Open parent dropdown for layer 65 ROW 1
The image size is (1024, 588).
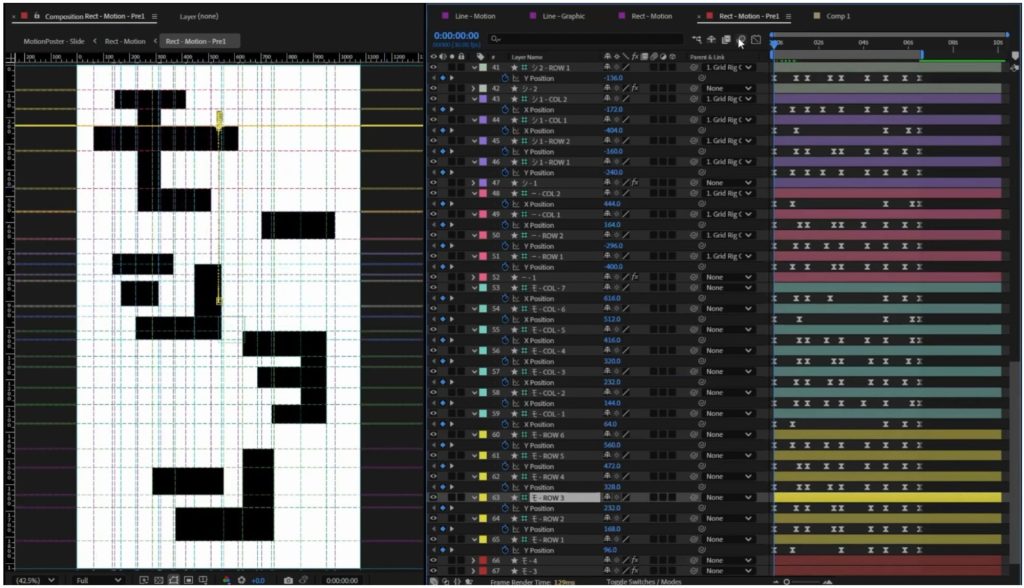pos(728,539)
